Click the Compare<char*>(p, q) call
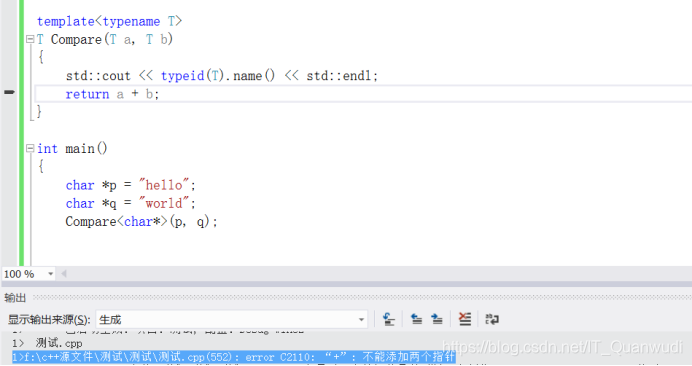 (141, 221)
